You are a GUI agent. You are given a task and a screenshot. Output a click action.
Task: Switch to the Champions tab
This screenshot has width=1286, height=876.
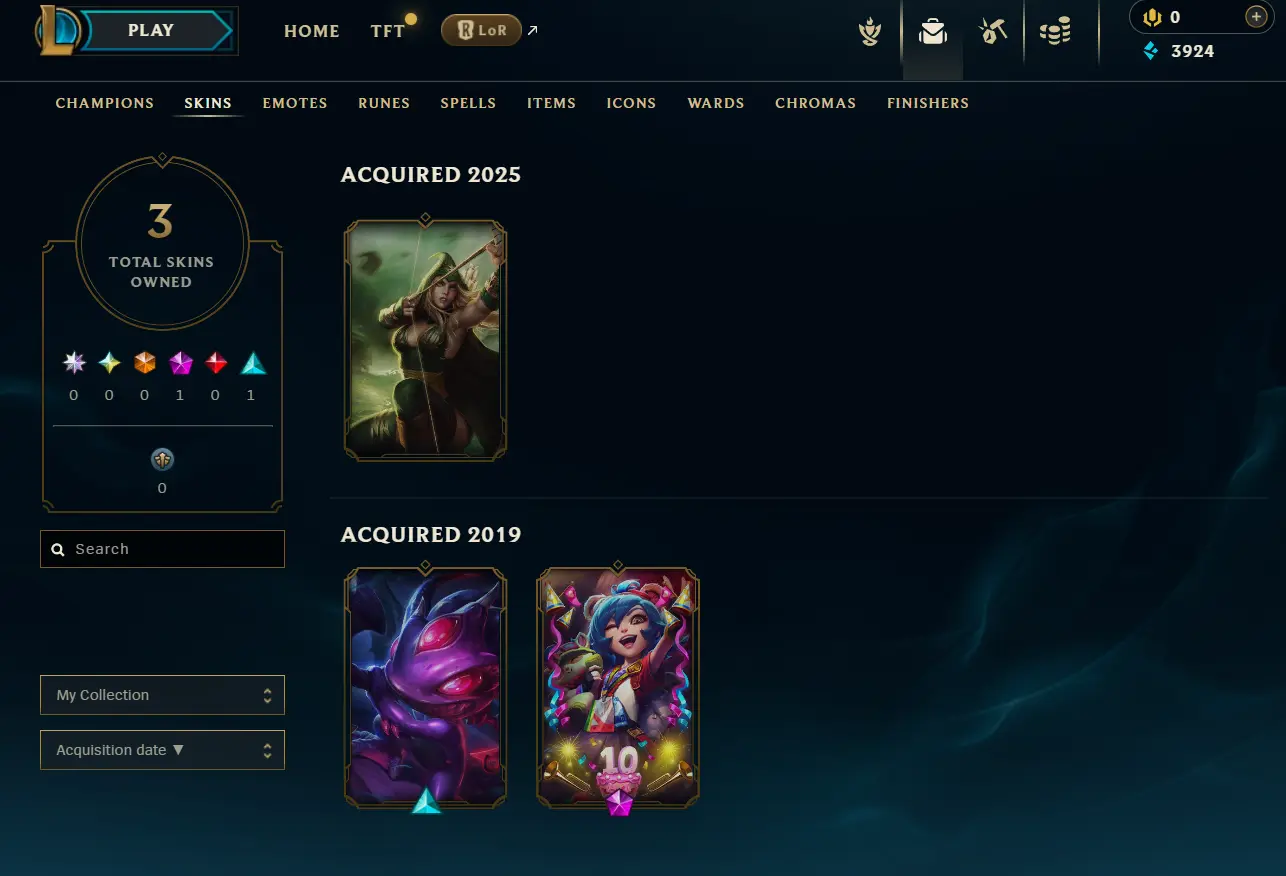(x=105, y=103)
